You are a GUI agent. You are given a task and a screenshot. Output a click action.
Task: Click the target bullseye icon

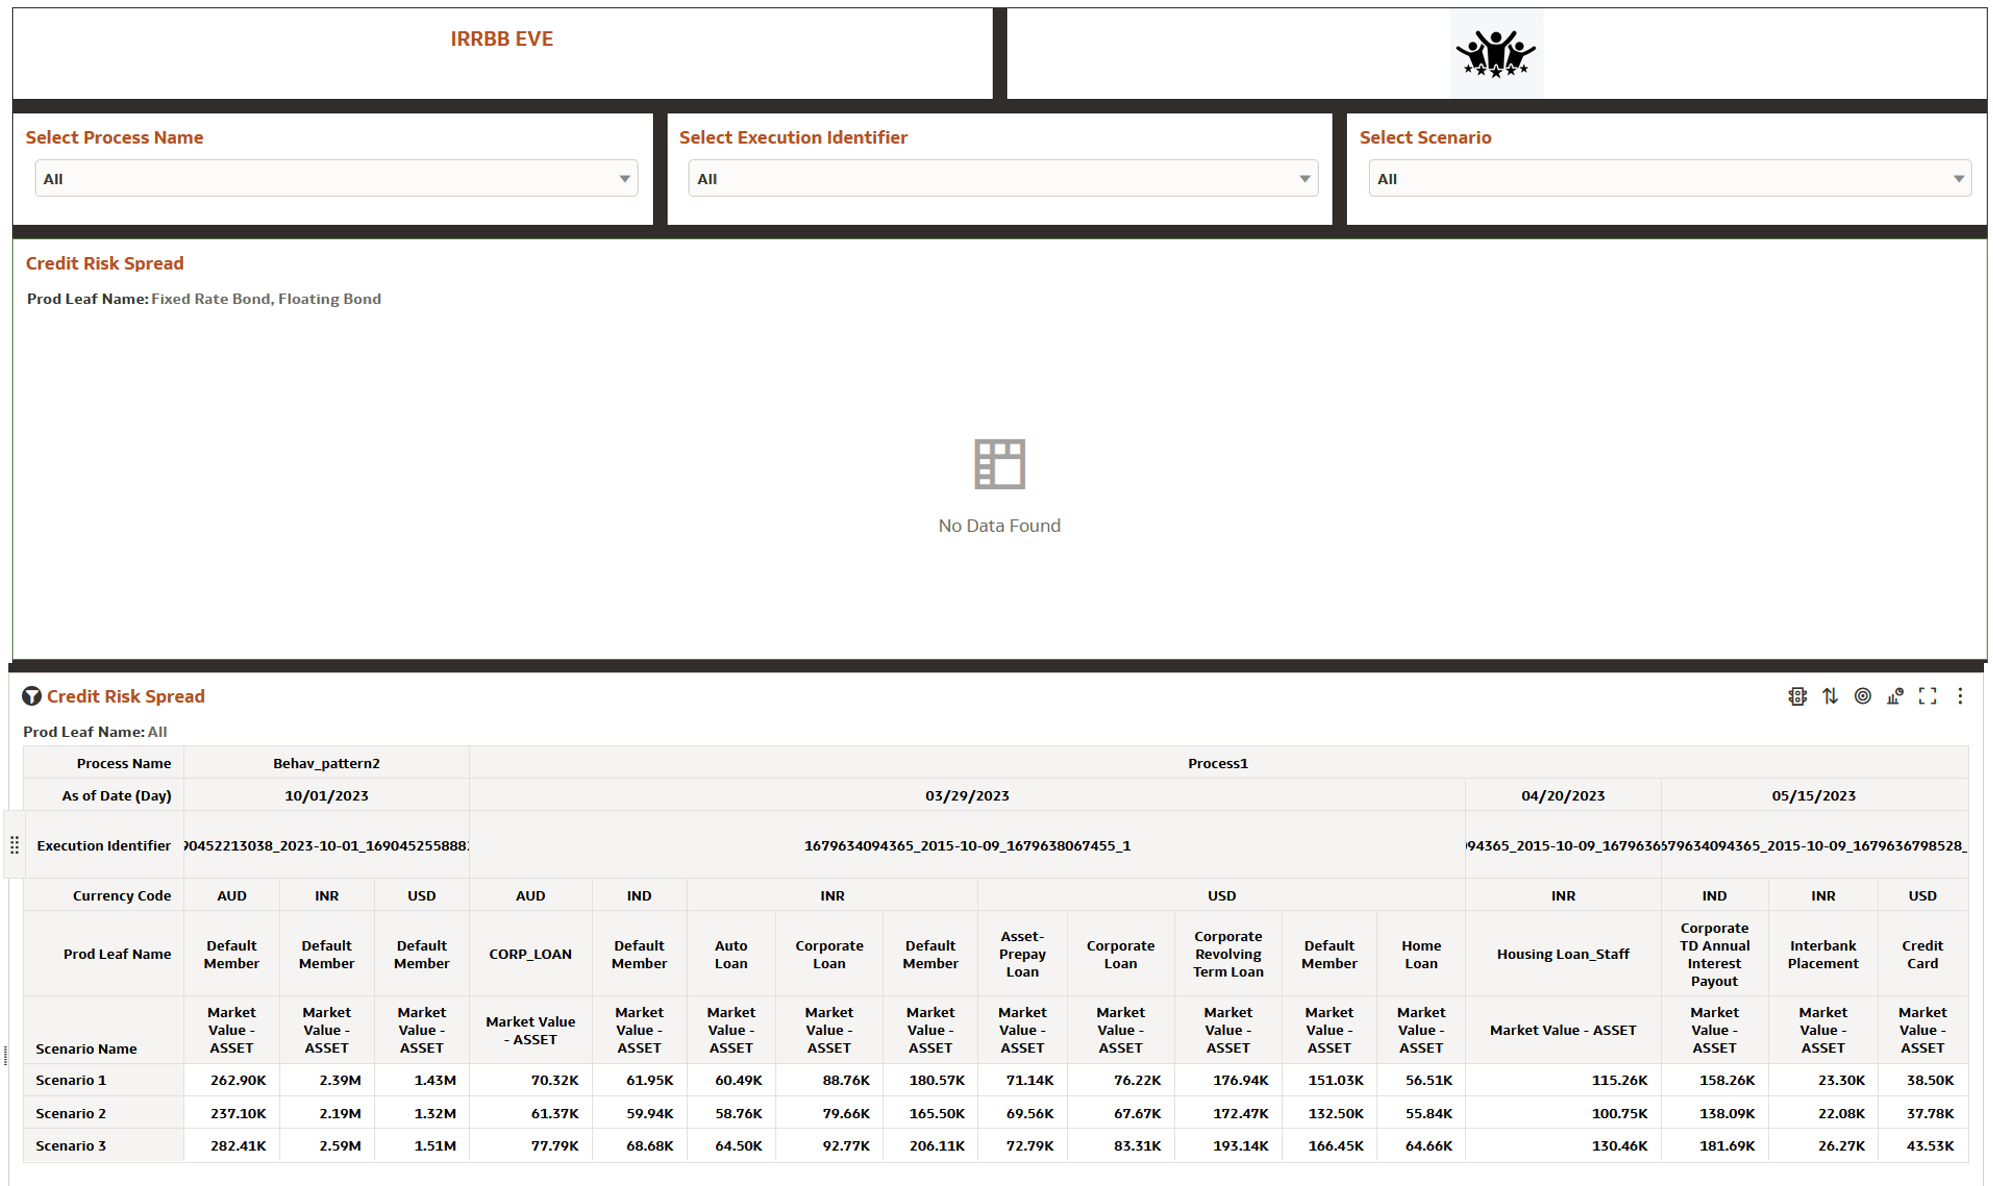[x=1862, y=696]
